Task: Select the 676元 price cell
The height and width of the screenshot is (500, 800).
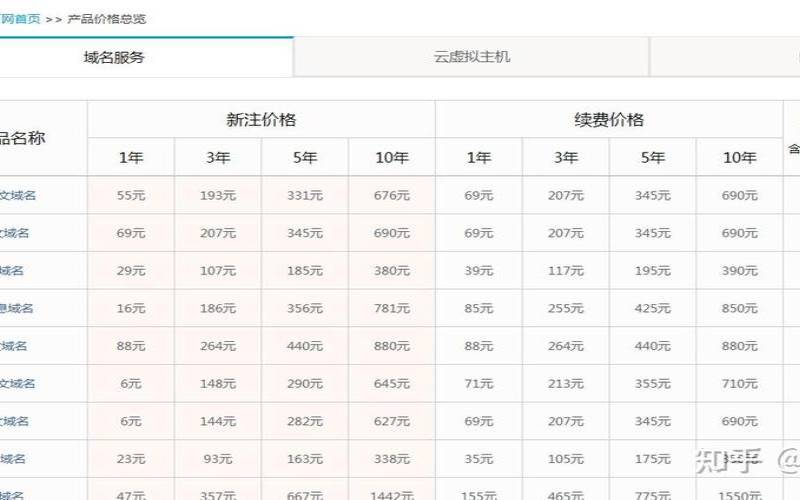Action: tap(392, 195)
